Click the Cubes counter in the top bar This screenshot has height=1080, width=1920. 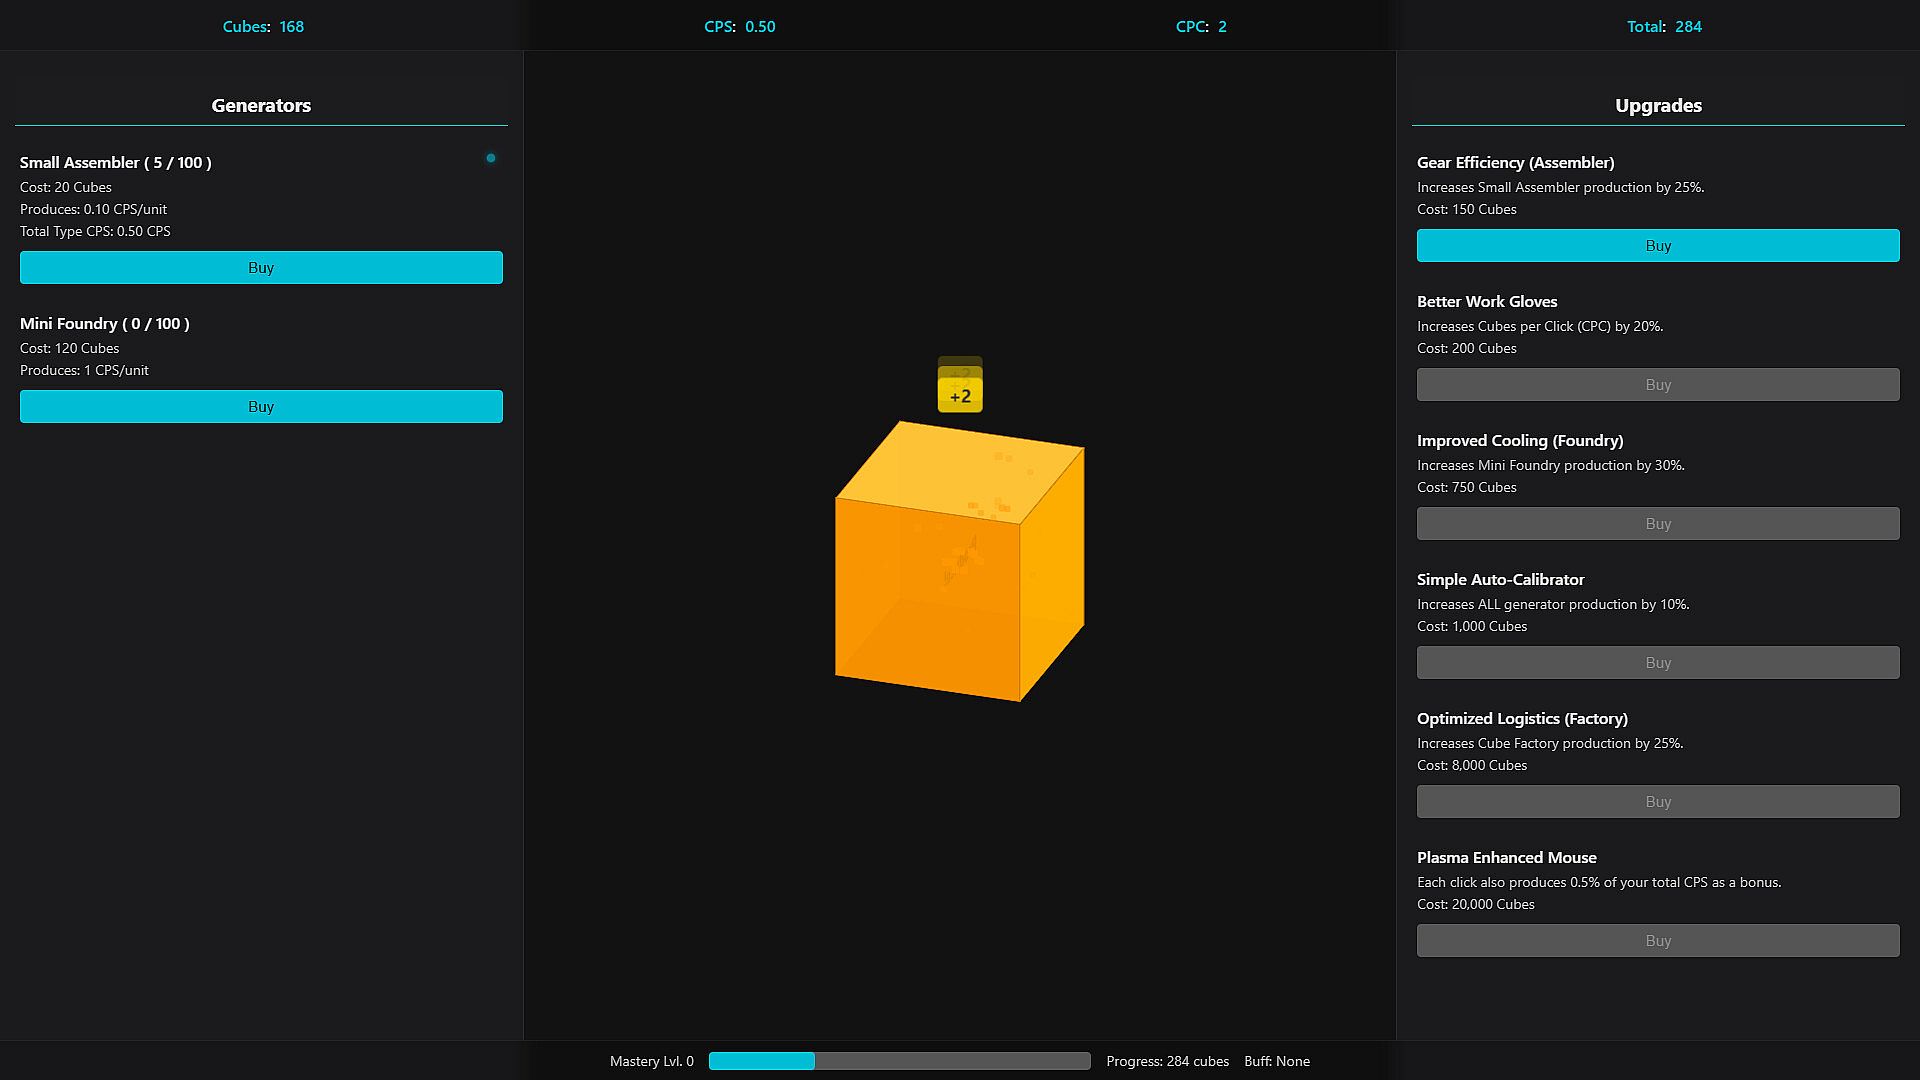263,27
